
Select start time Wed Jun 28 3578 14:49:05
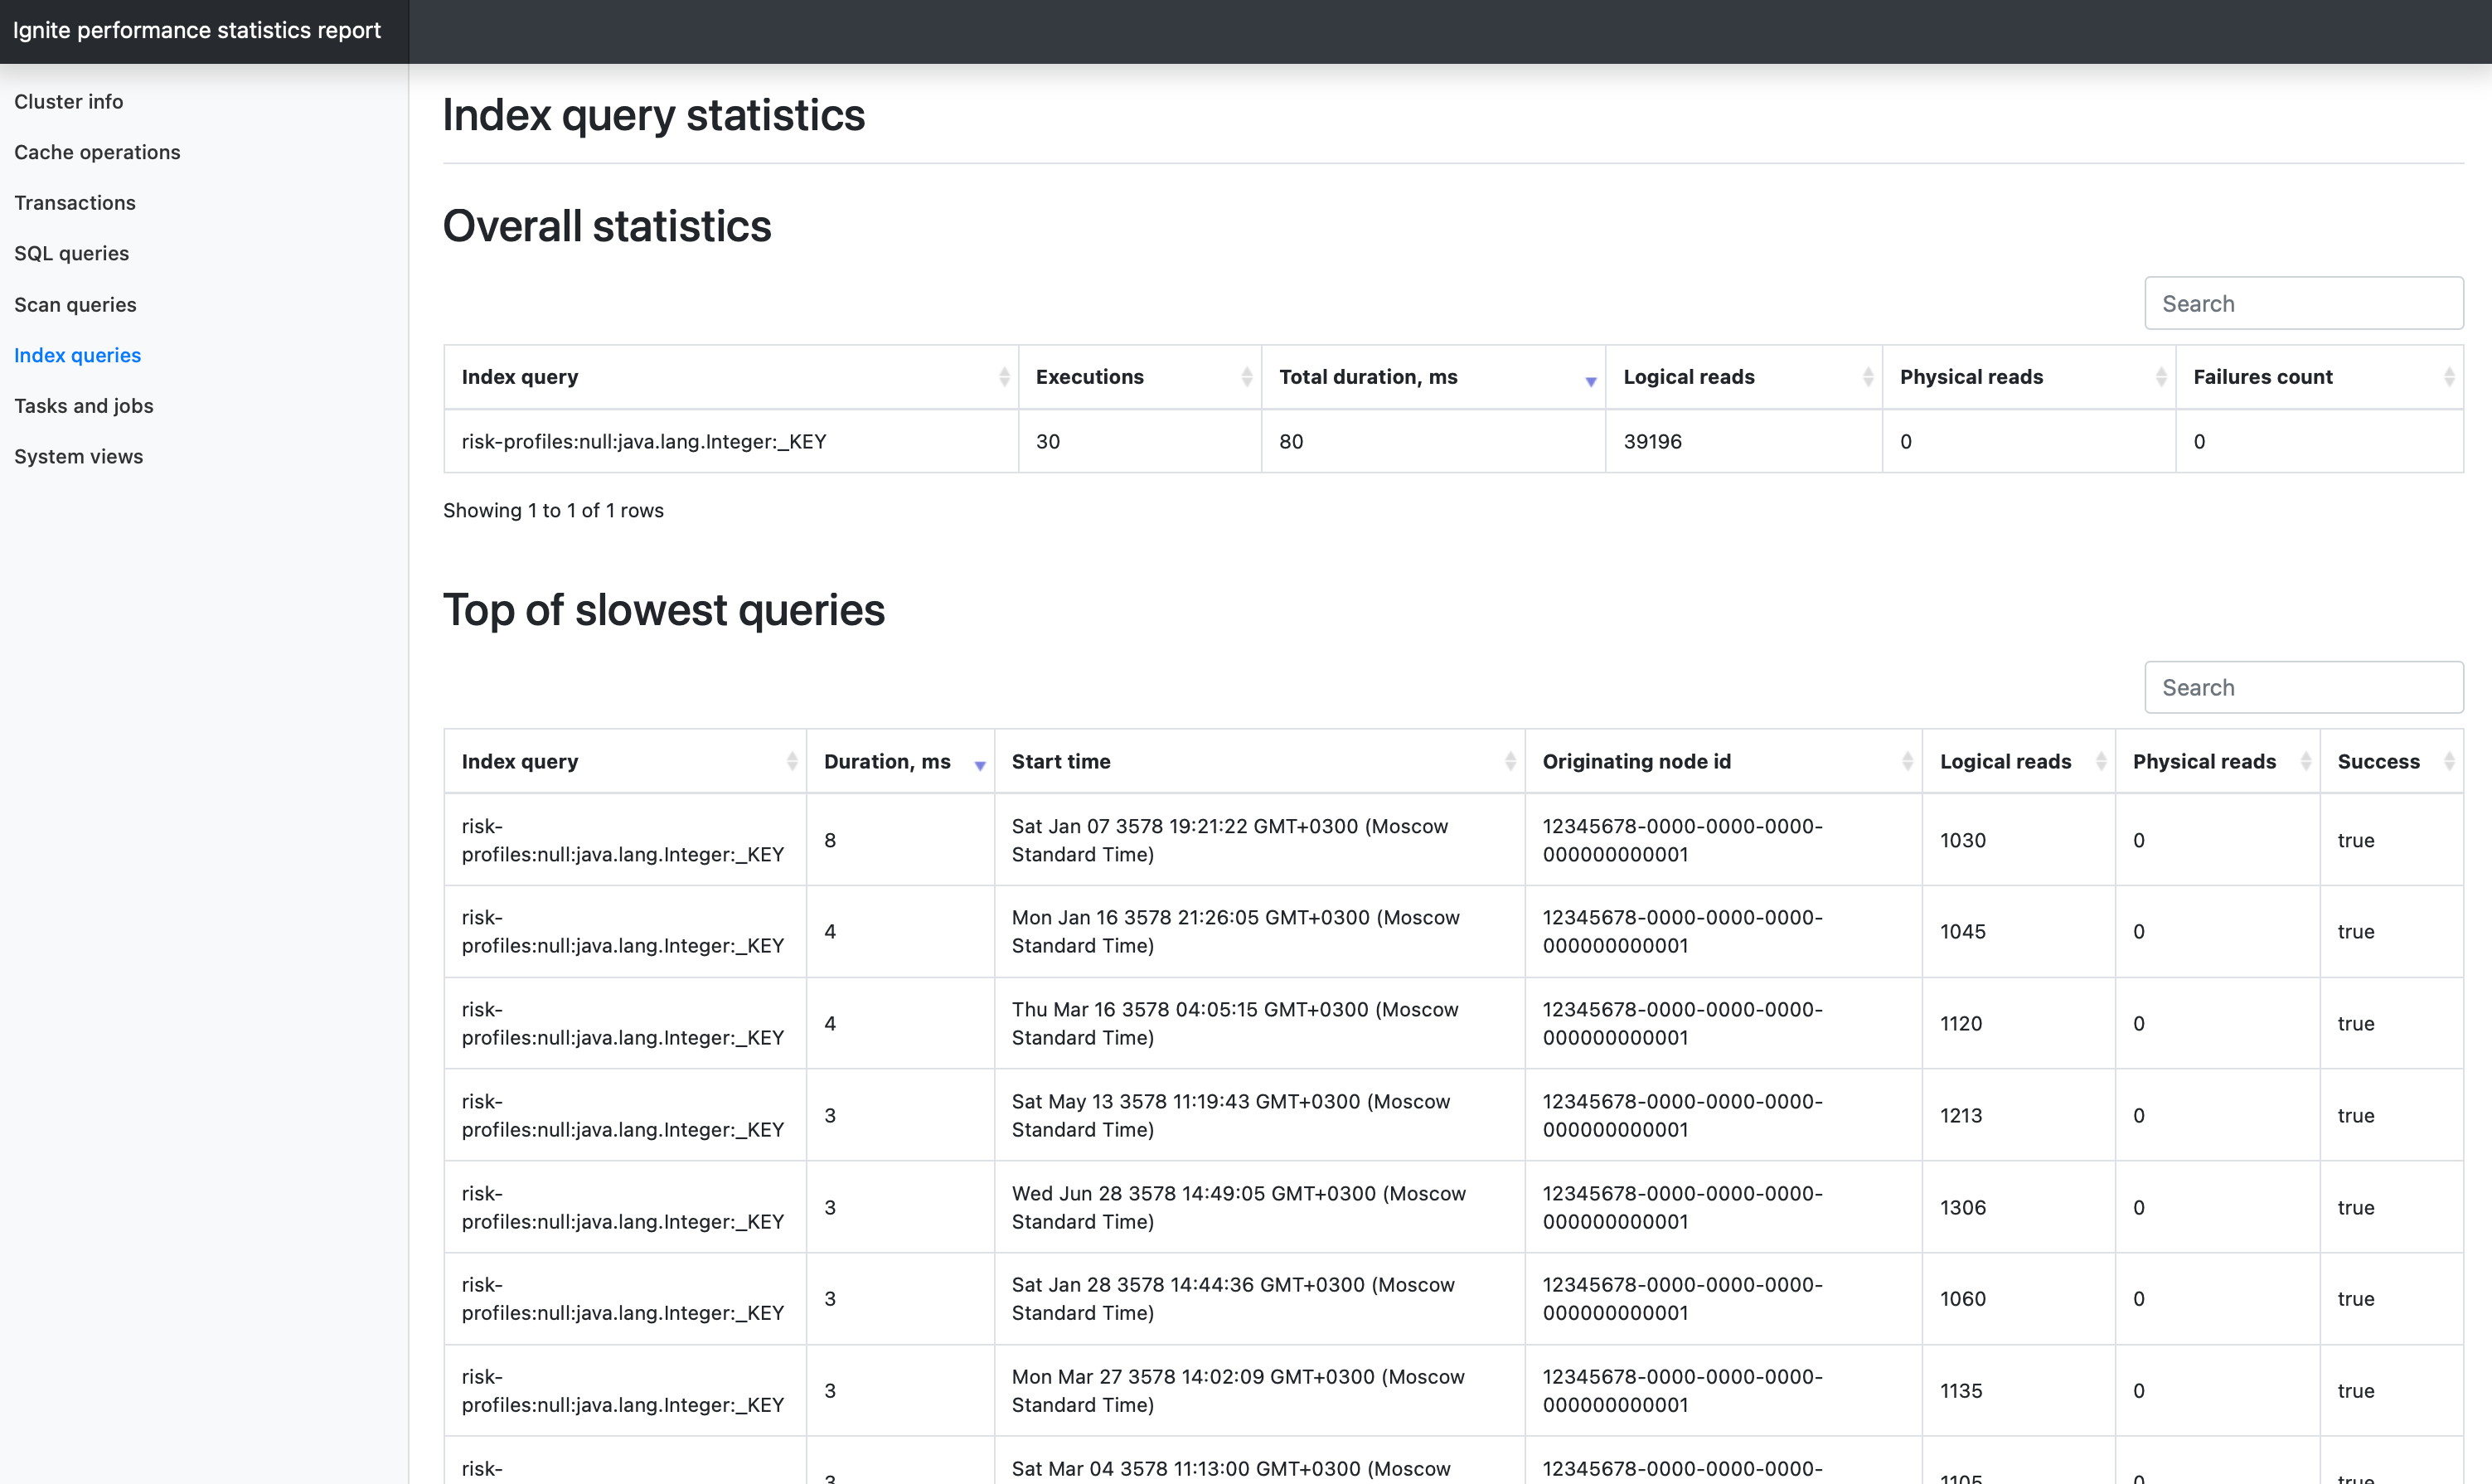coord(1239,1207)
